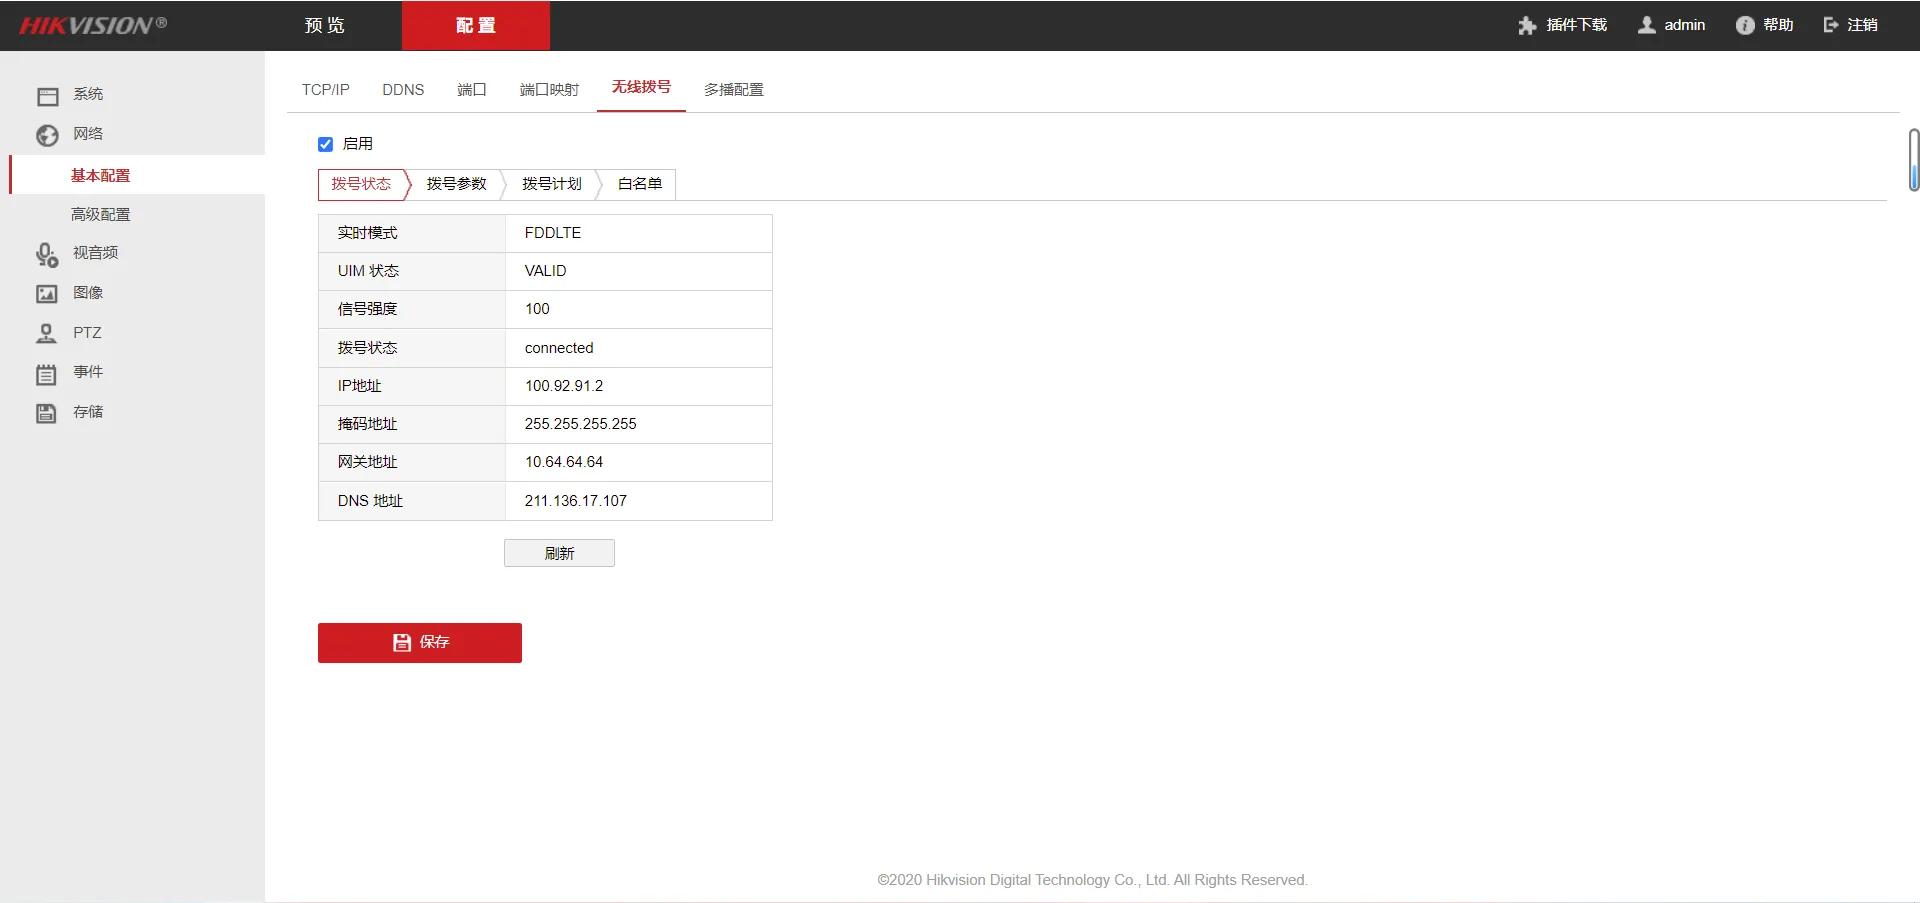Open the 高级配置 menu item
This screenshot has height=903, width=1920.
pyautogui.click(x=100, y=213)
